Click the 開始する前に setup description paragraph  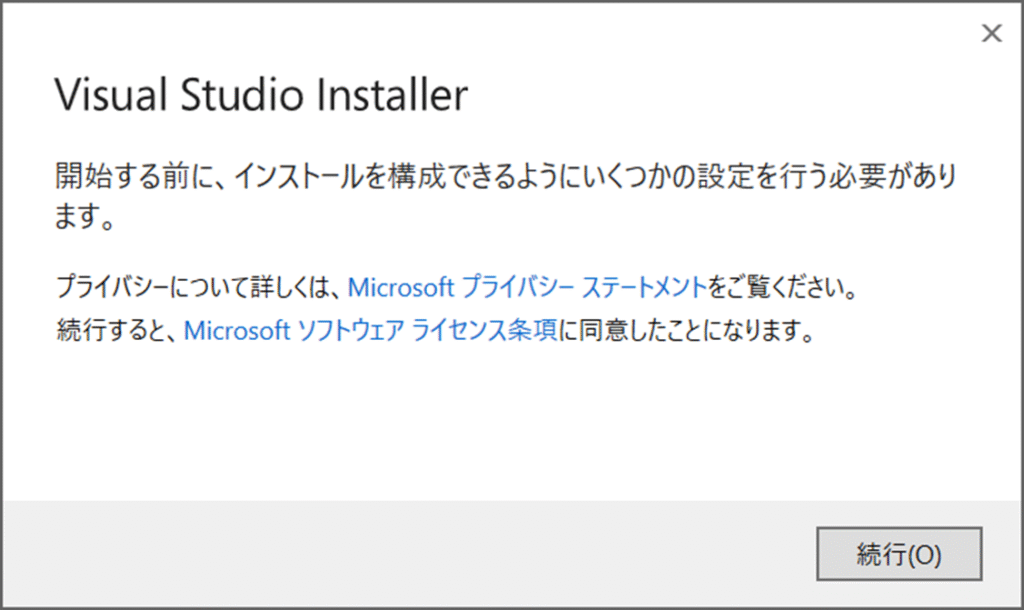click(505, 195)
